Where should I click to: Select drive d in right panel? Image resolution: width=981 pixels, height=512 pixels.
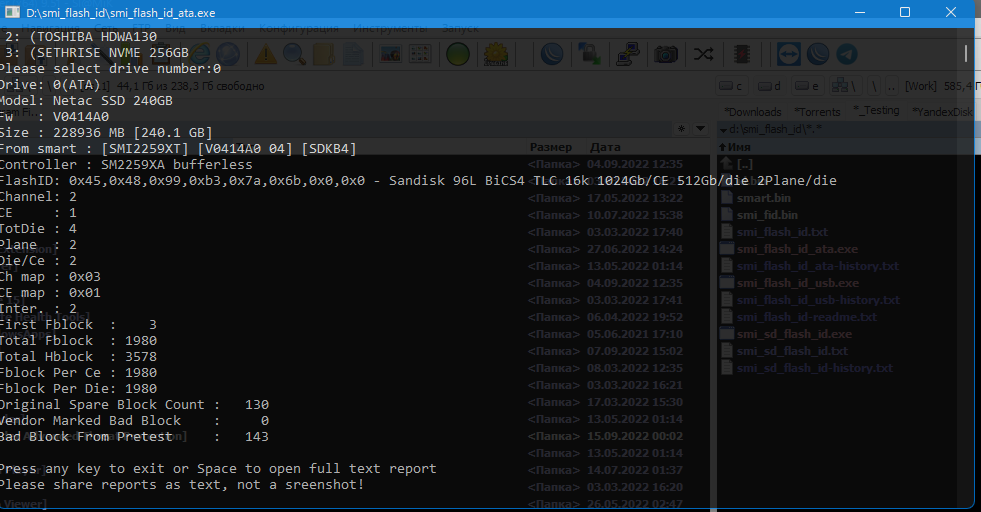[x=770, y=86]
